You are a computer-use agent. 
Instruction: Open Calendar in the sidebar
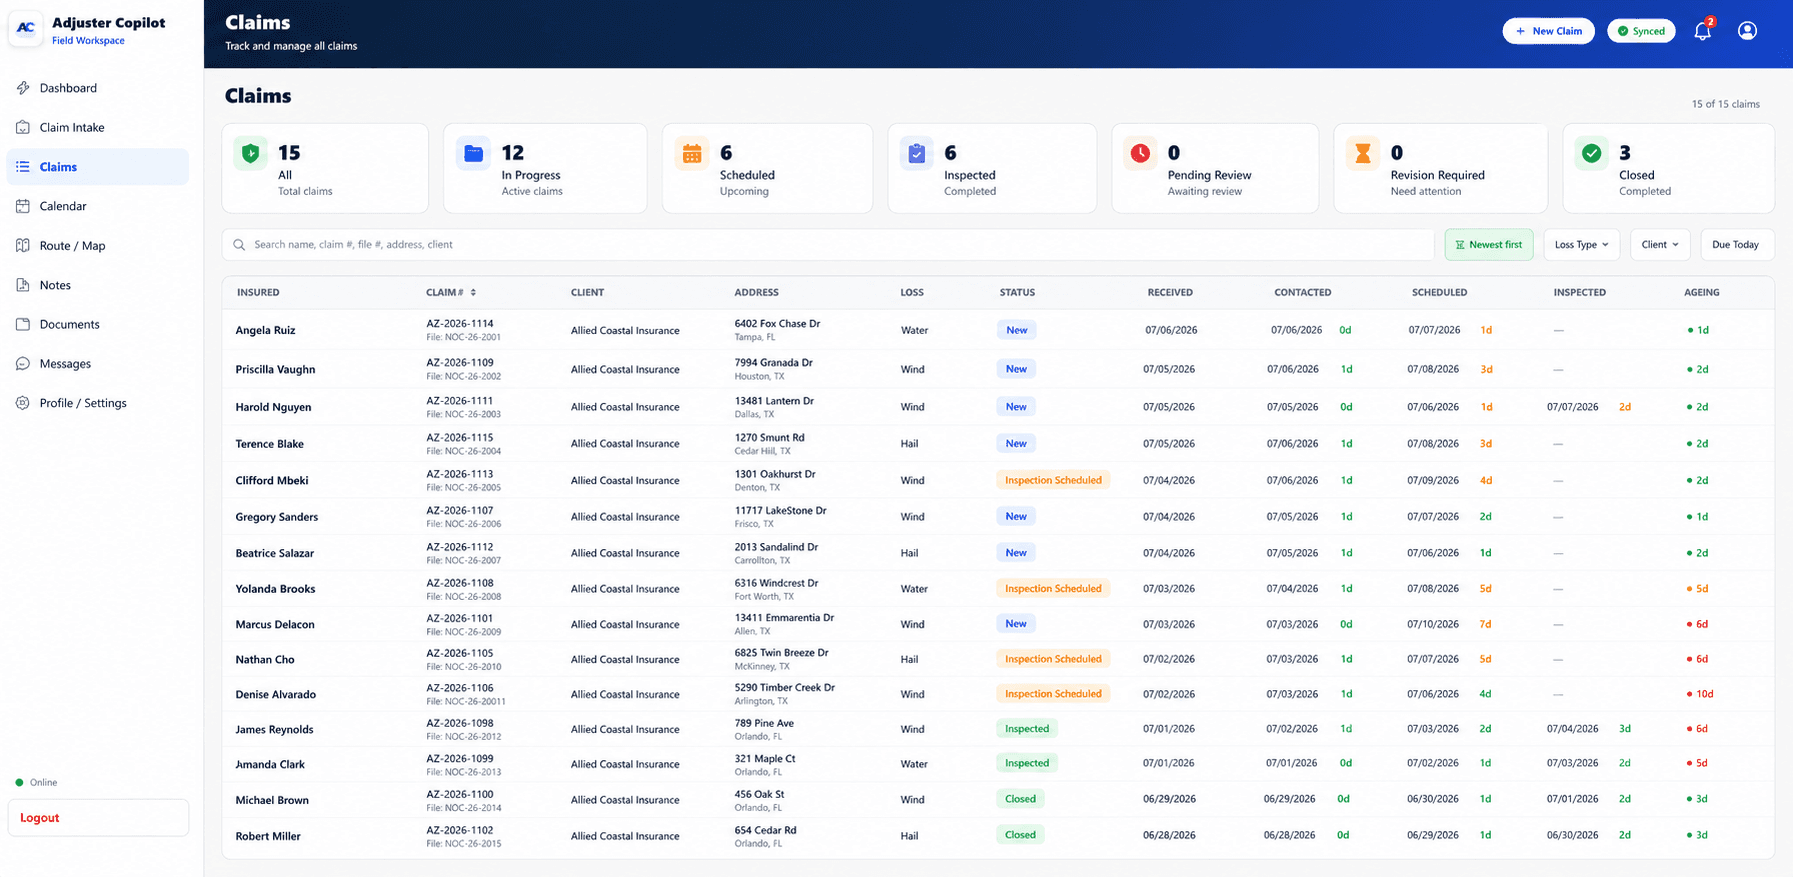click(x=98, y=206)
